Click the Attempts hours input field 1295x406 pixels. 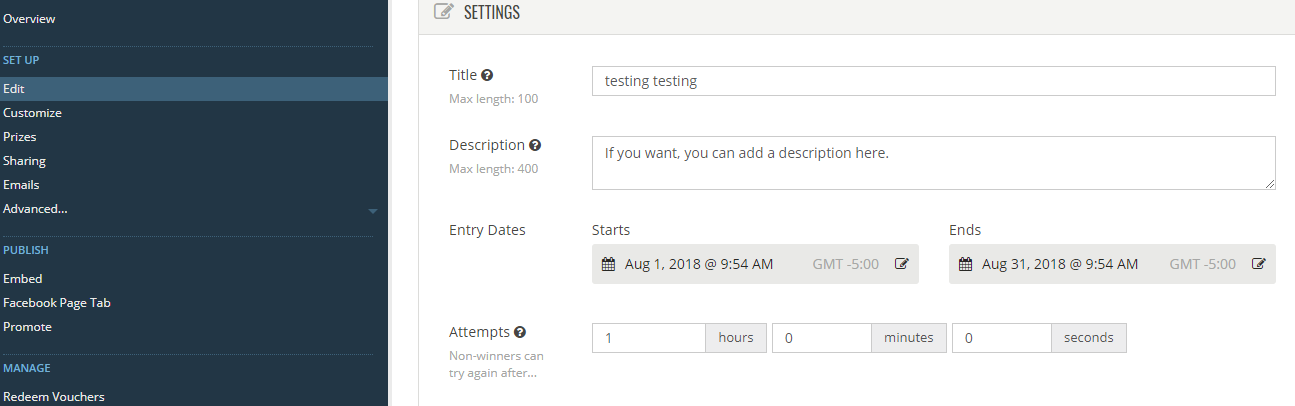(649, 338)
